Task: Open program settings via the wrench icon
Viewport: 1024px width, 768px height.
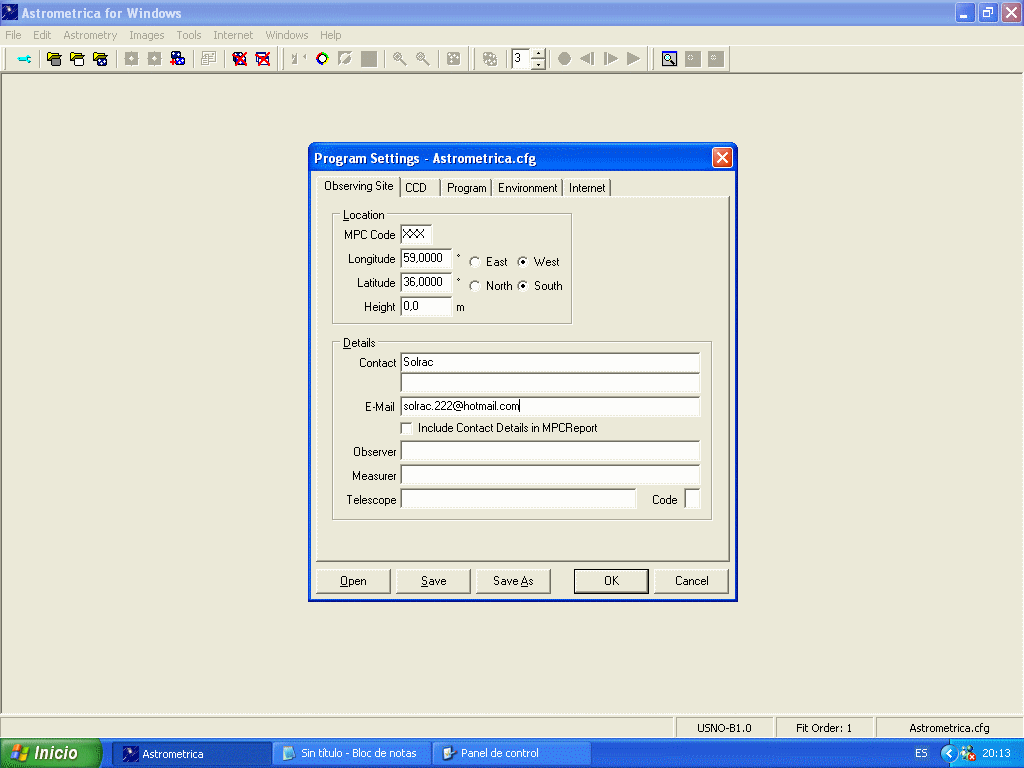Action: click(x=24, y=59)
